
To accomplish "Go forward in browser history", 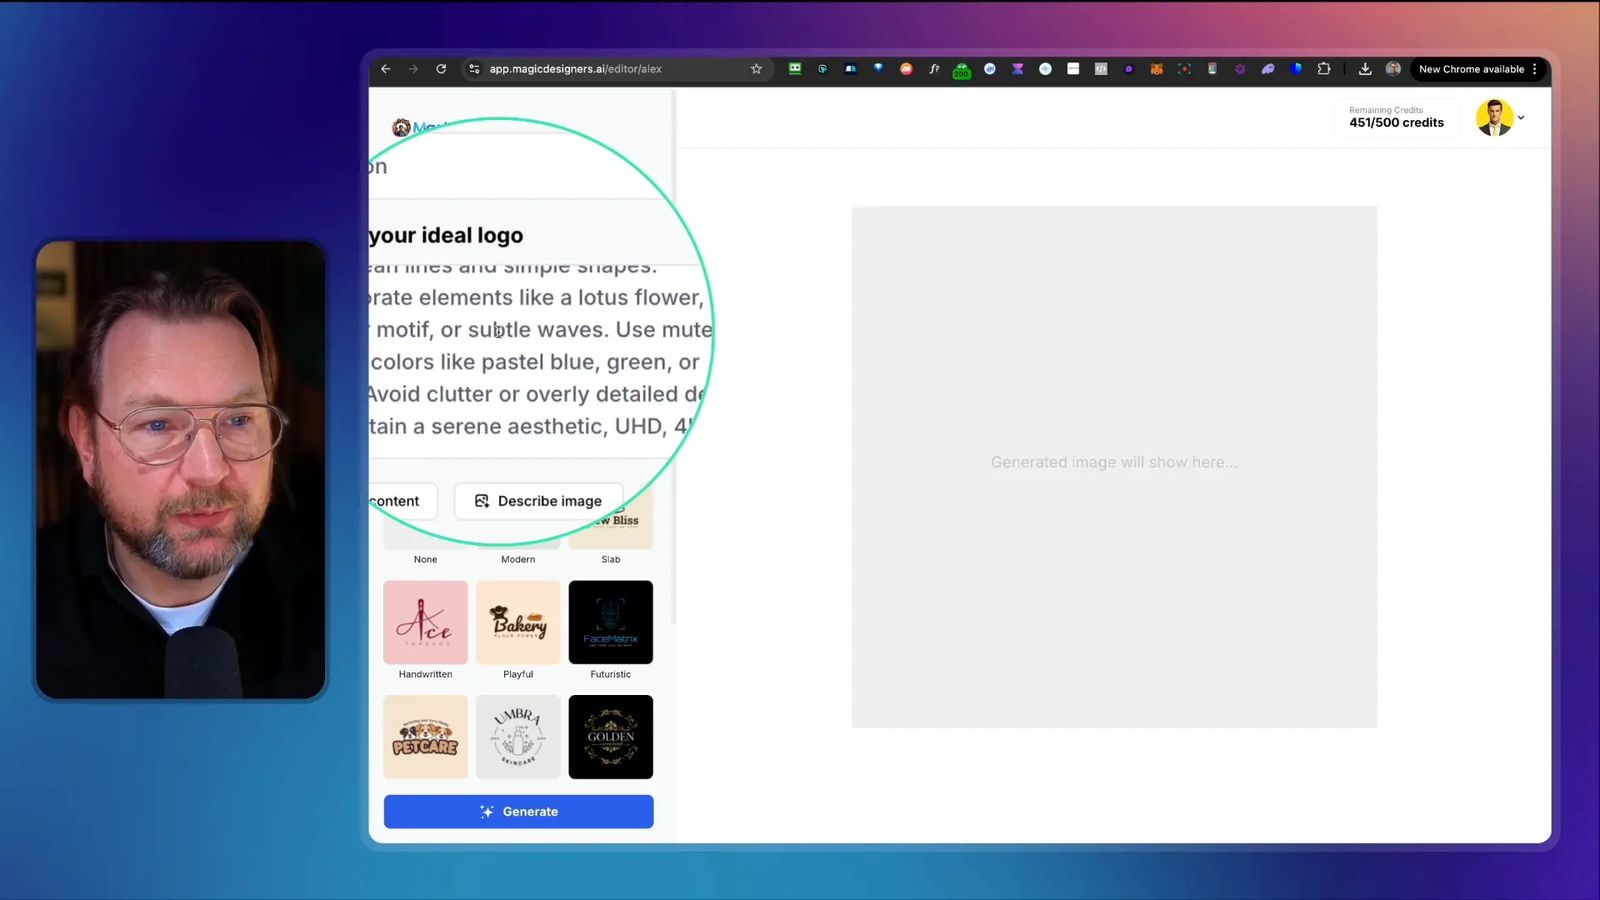I will point(413,69).
